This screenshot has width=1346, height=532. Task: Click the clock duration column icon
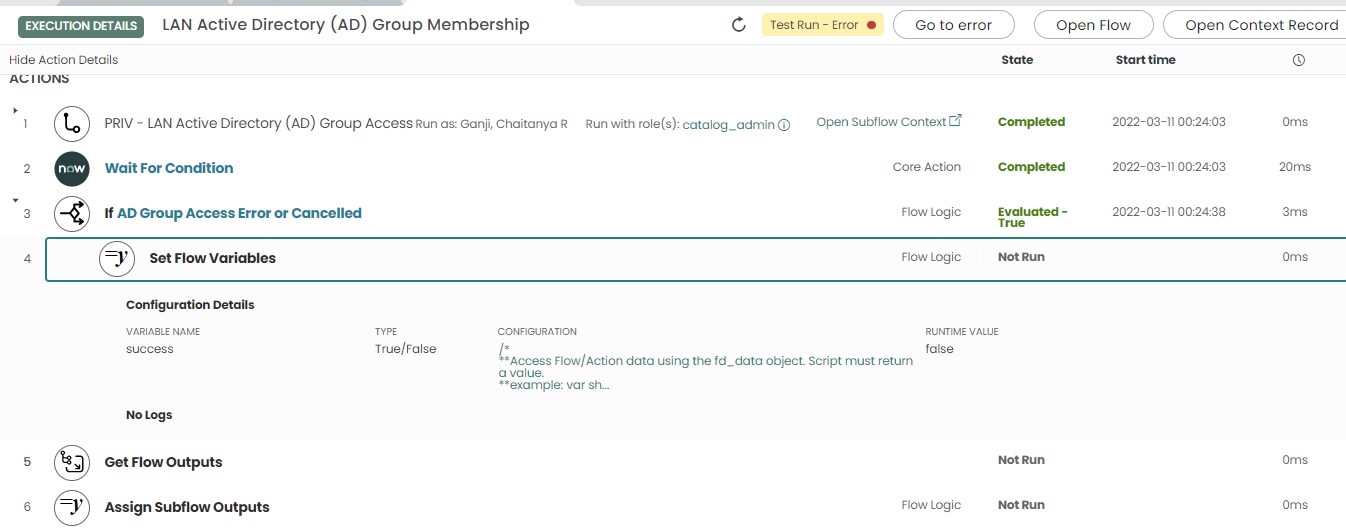tap(1298, 60)
